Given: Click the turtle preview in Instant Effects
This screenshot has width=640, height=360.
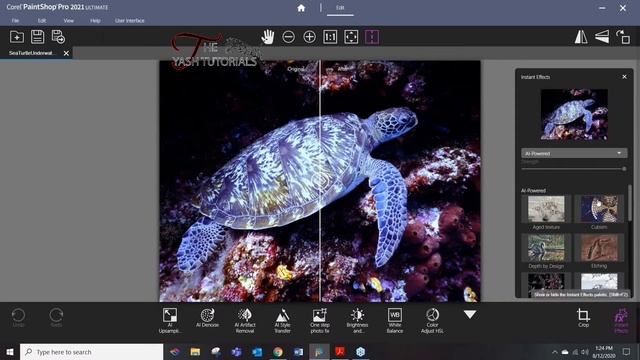Looking at the screenshot, I should click(574, 114).
